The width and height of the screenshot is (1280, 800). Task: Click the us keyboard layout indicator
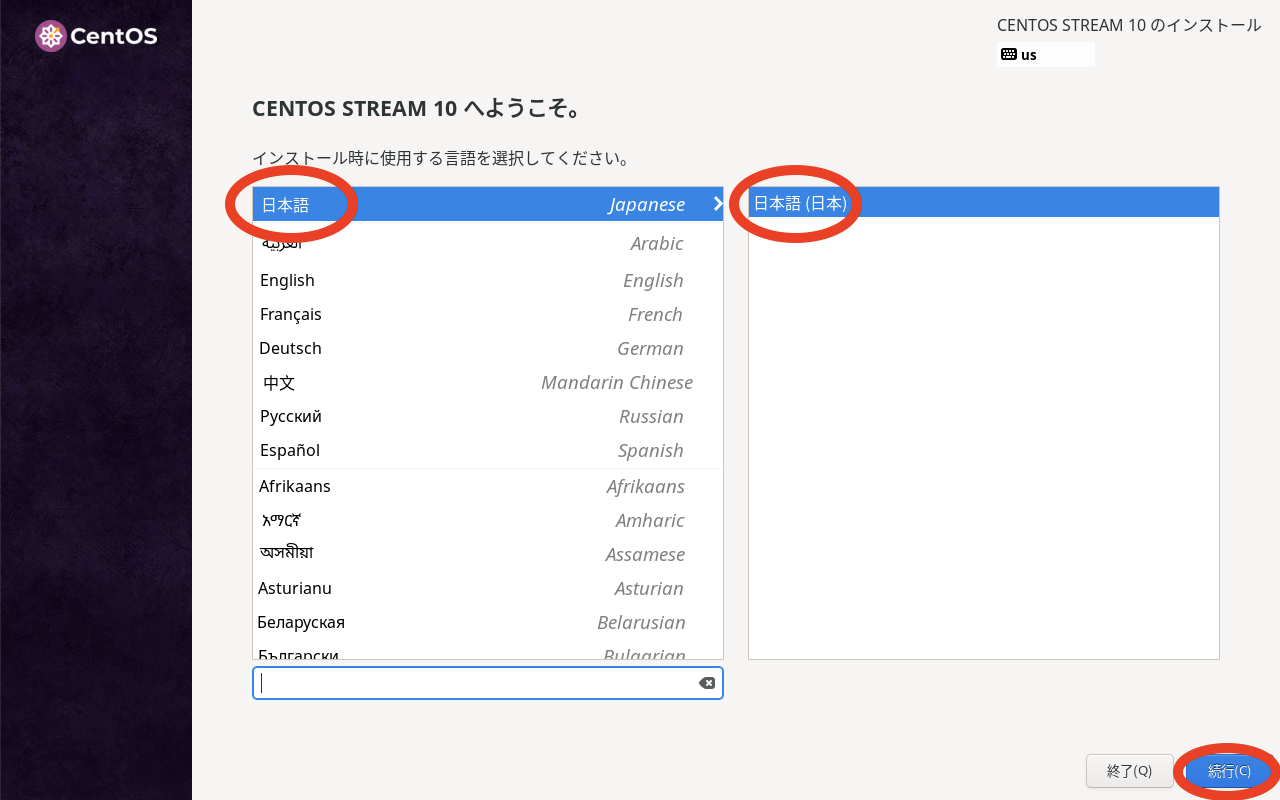1047,55
